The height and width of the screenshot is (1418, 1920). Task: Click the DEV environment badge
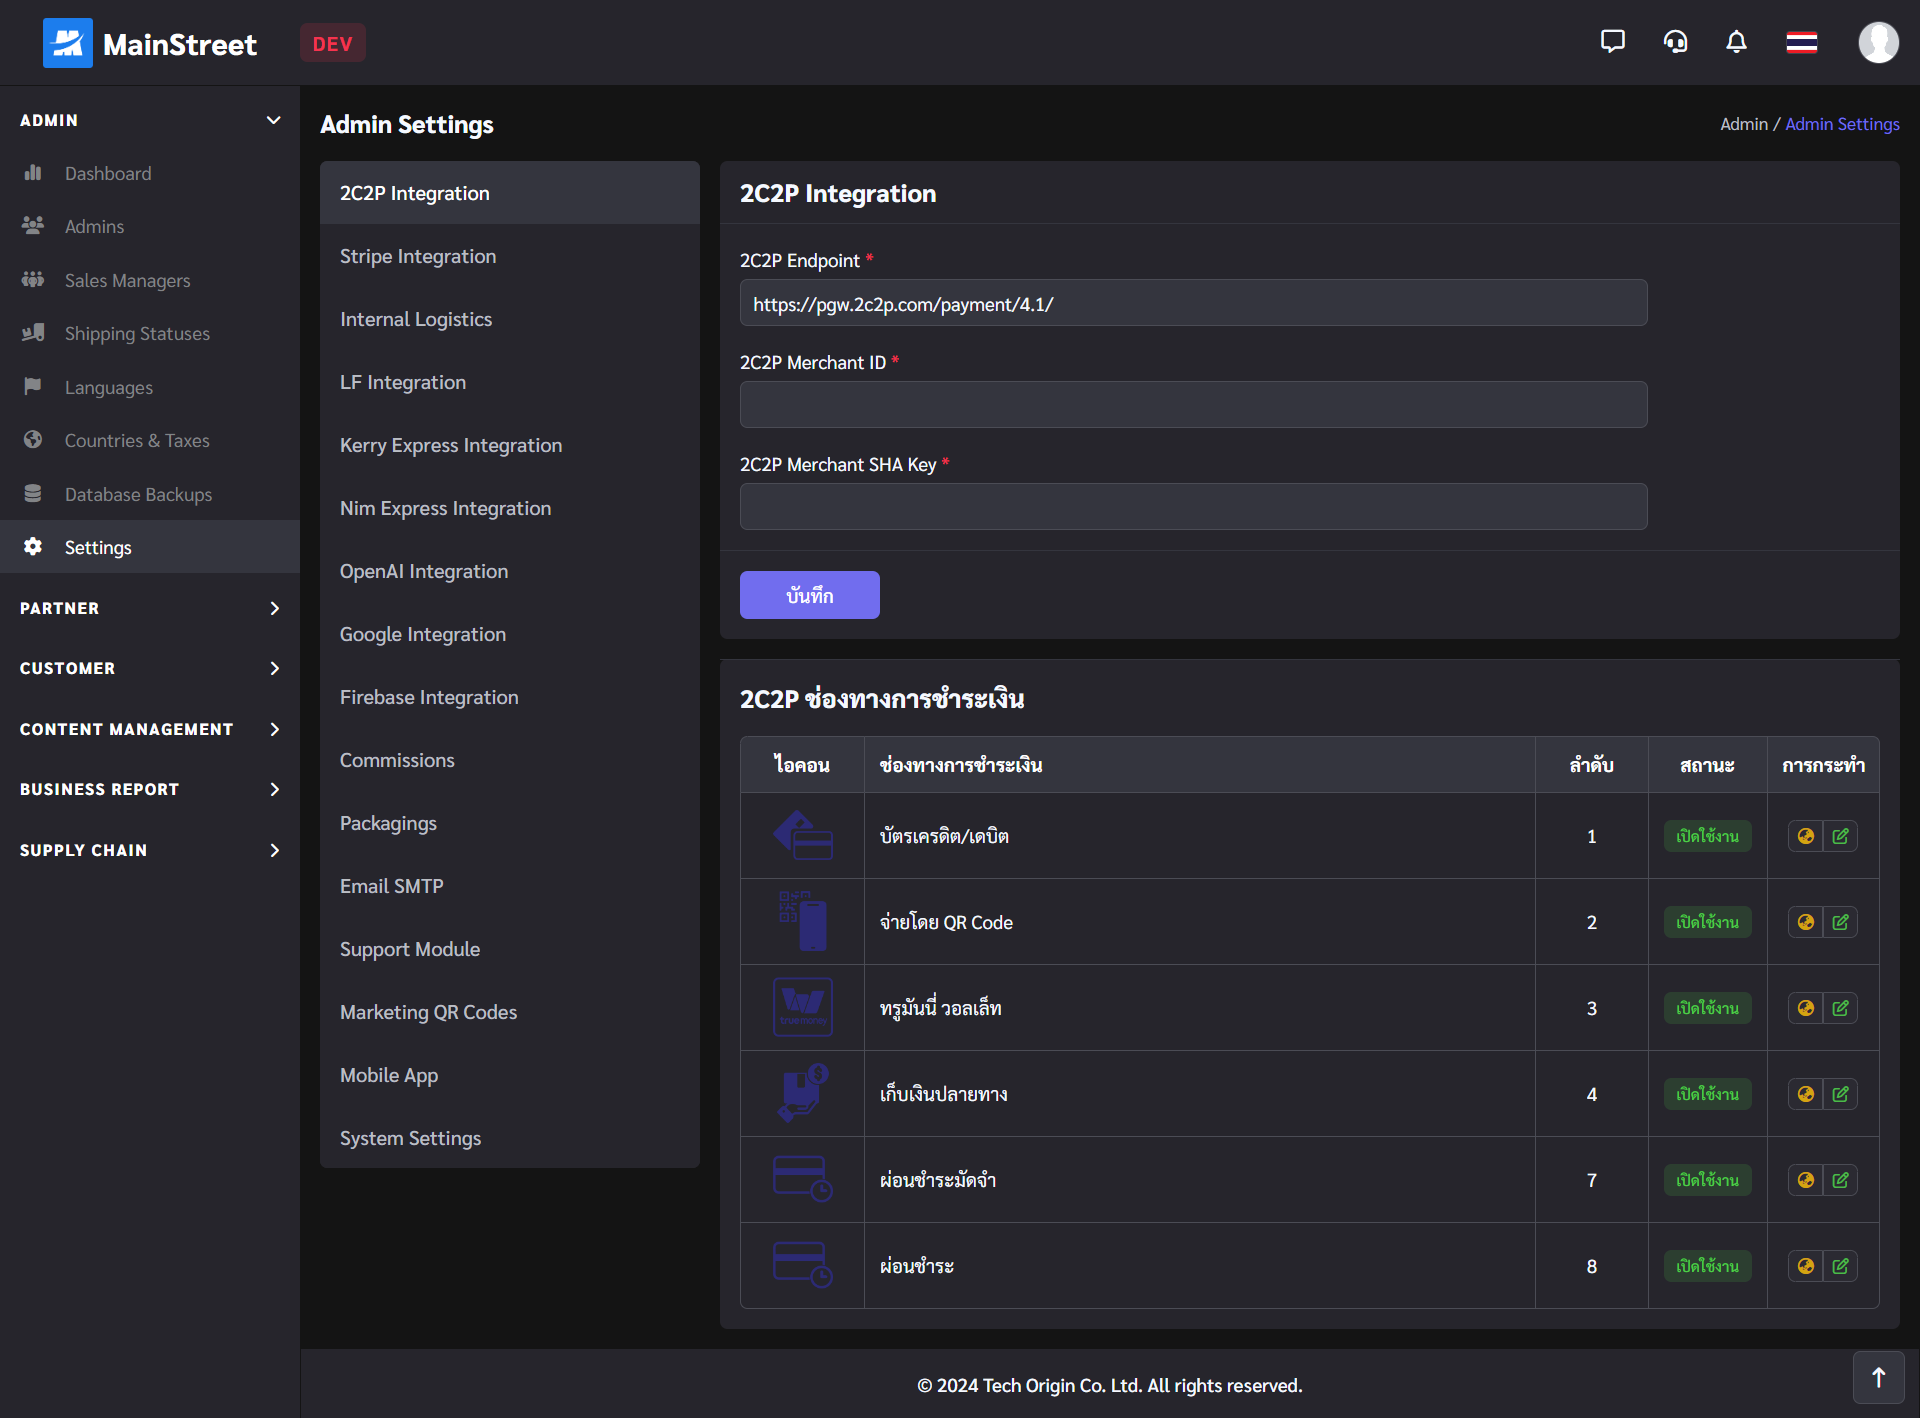click(333, 43)
